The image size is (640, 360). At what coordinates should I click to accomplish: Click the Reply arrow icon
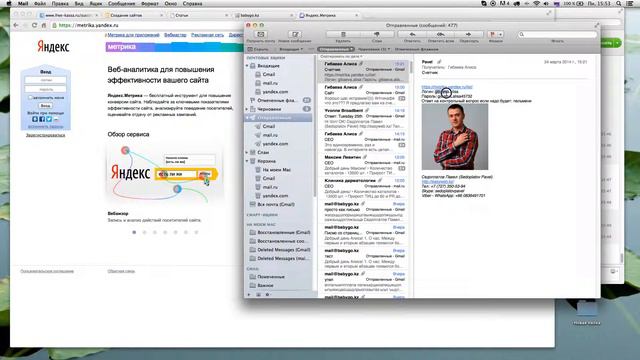point(412,35)
